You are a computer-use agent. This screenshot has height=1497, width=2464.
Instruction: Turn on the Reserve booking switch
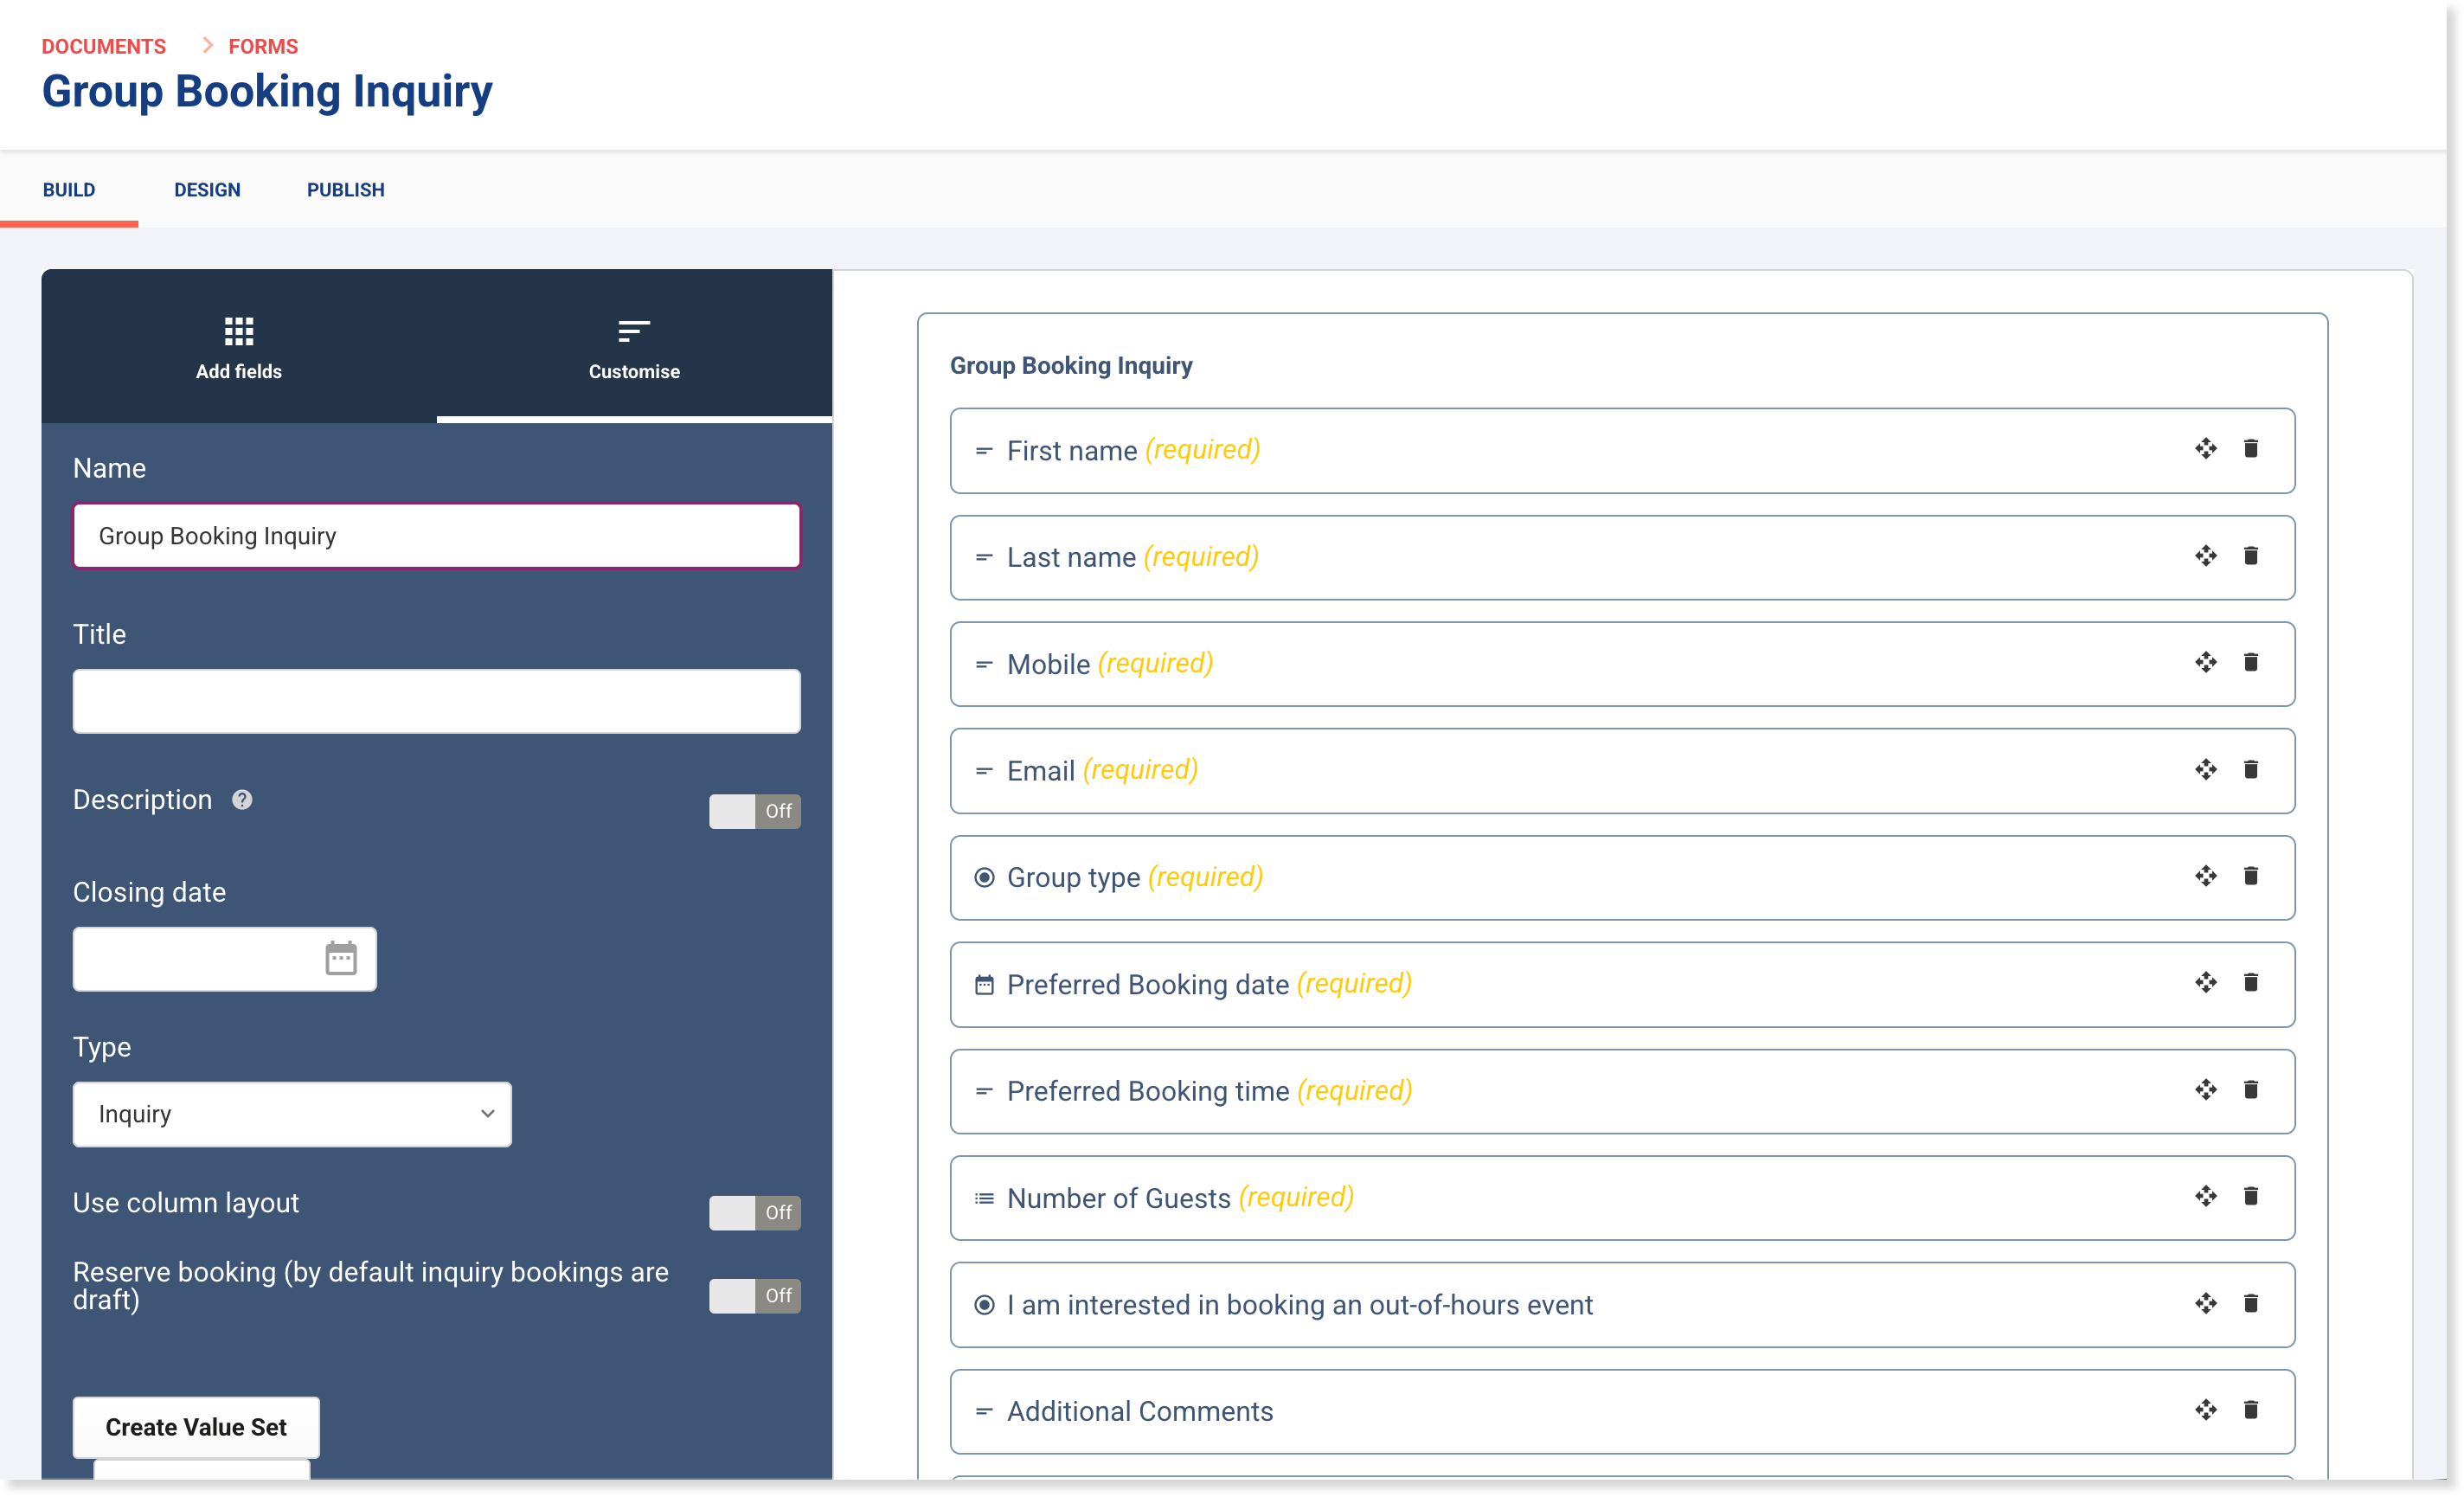tap(755, 1296)
